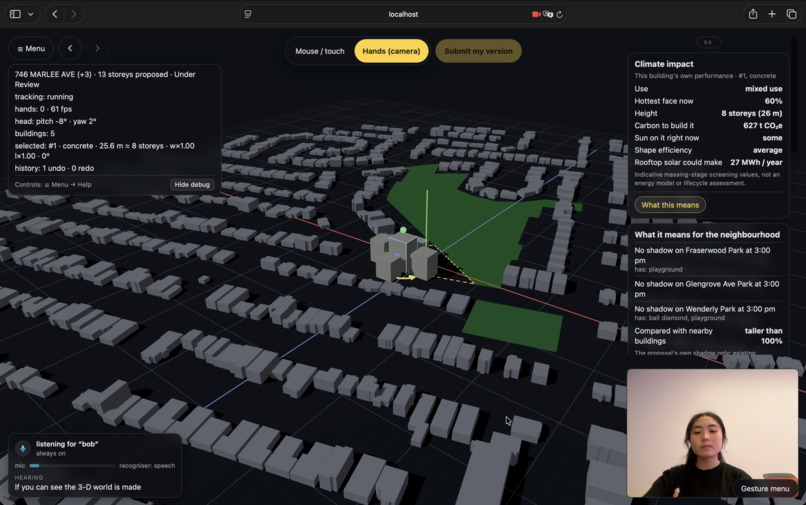The height and width of the screenshot is (505, 806).
Task: Click the 'Hottest face now' 60% value
Action: coord(773,101)
